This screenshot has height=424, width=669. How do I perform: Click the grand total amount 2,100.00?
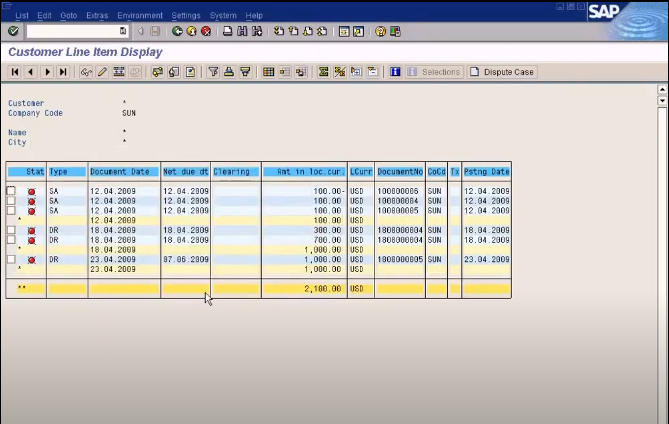(323, 289)
